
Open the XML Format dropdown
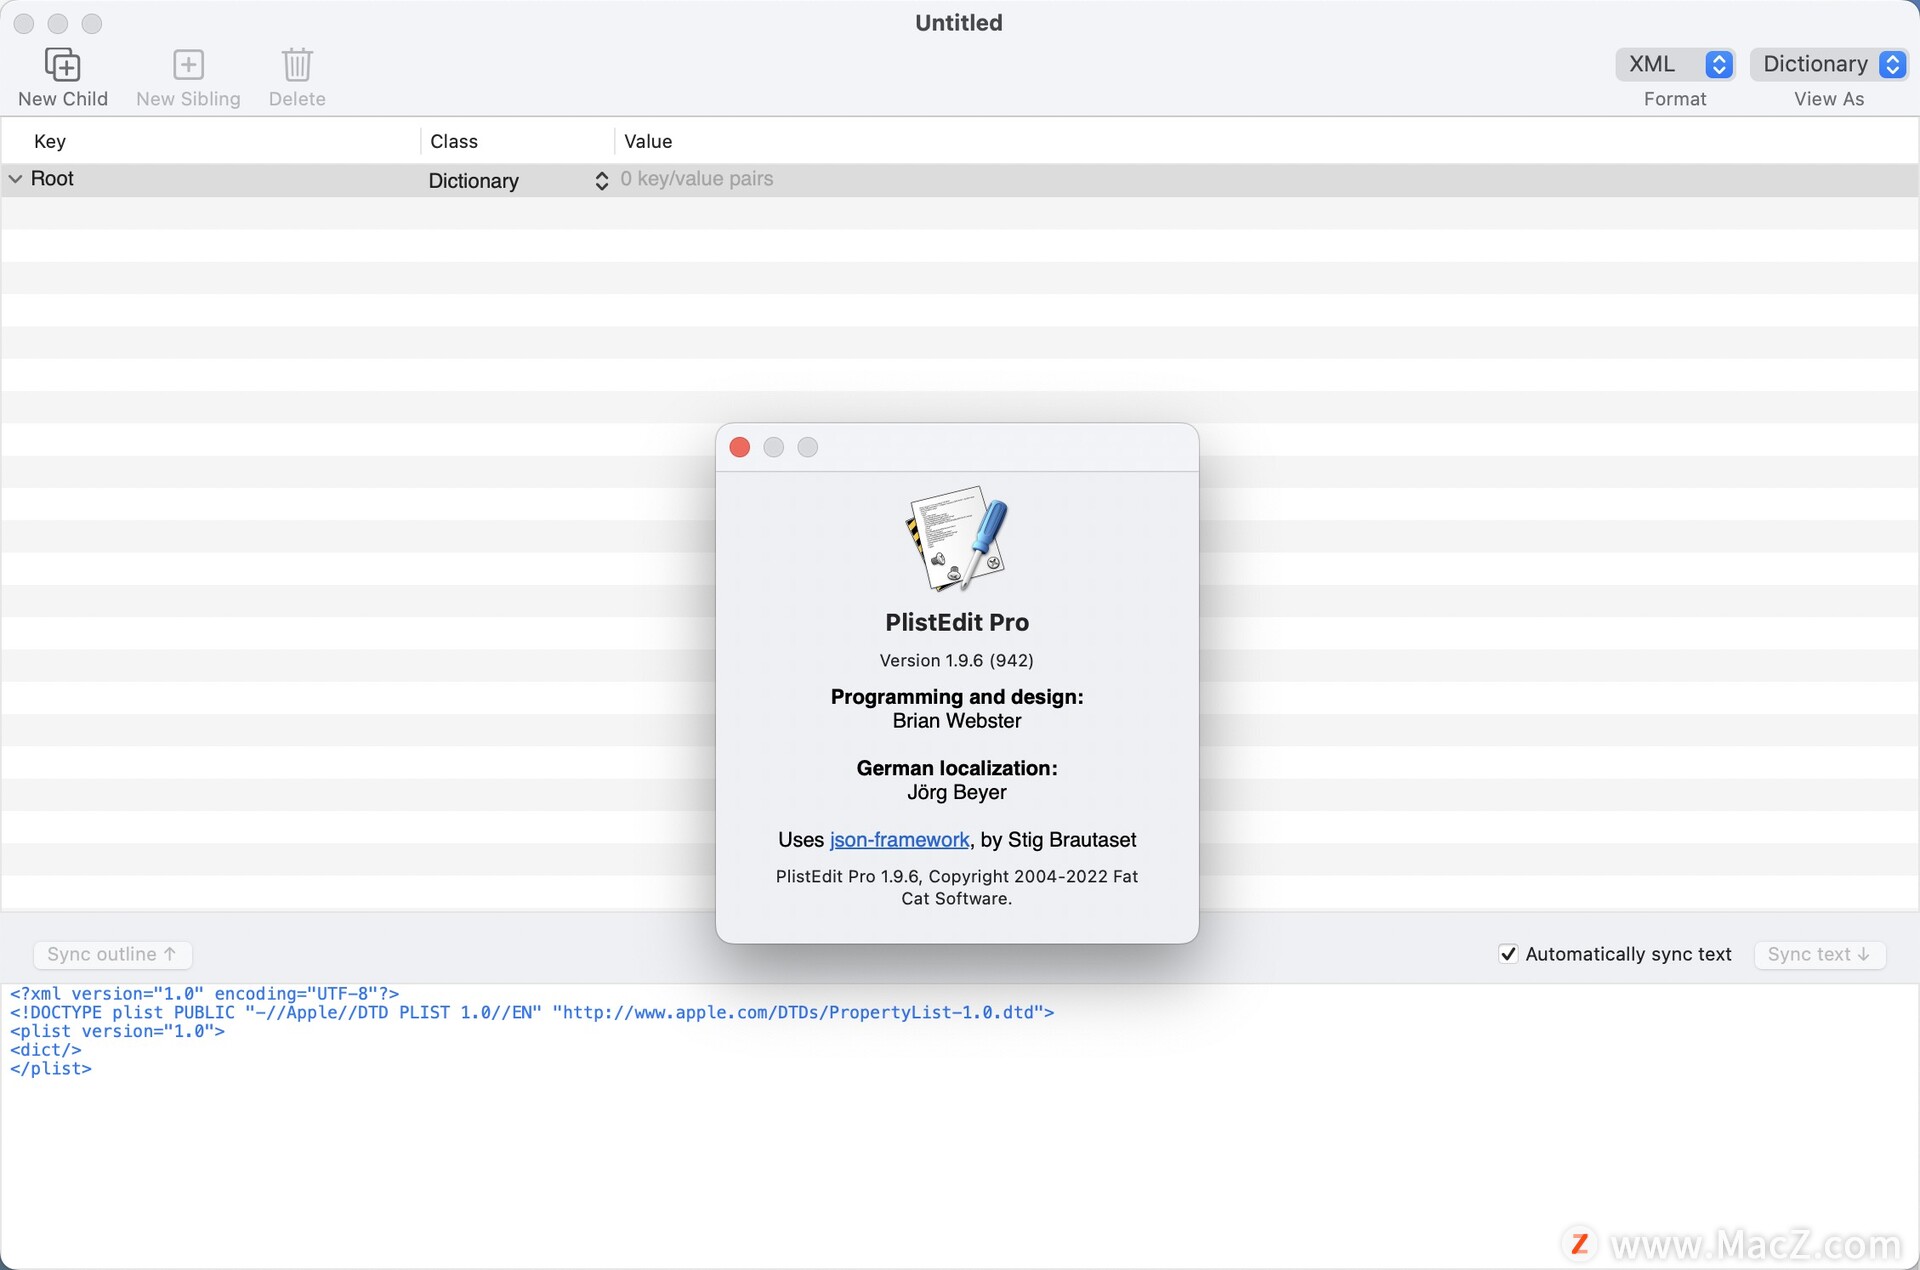[x=1675, y=64]
